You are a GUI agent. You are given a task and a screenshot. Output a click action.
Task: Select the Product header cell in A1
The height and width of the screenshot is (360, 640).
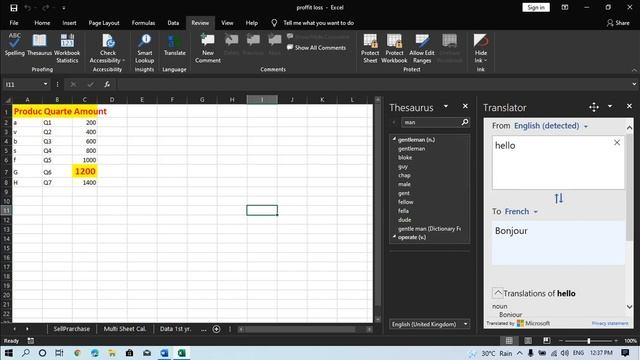tap(27, 111)
